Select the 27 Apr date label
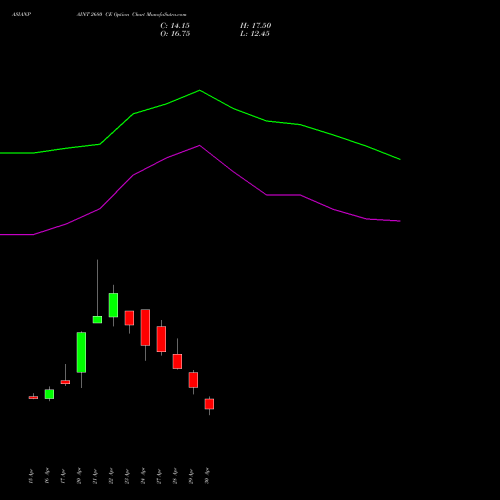 159,476
